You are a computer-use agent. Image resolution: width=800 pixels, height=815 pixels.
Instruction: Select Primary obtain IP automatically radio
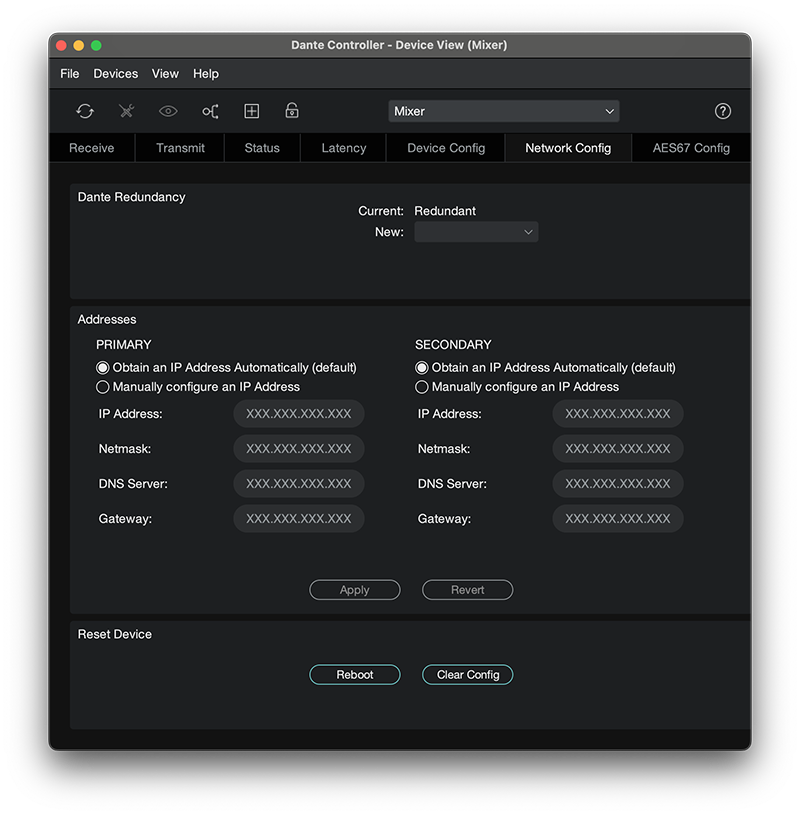[103, 368]
